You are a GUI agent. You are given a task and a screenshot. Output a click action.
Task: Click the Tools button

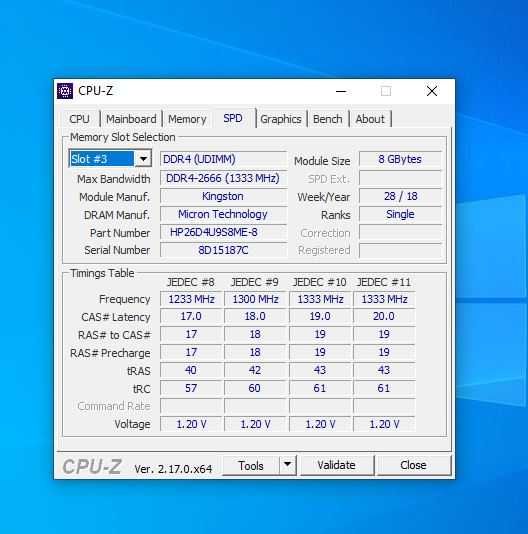coord(251,465)
